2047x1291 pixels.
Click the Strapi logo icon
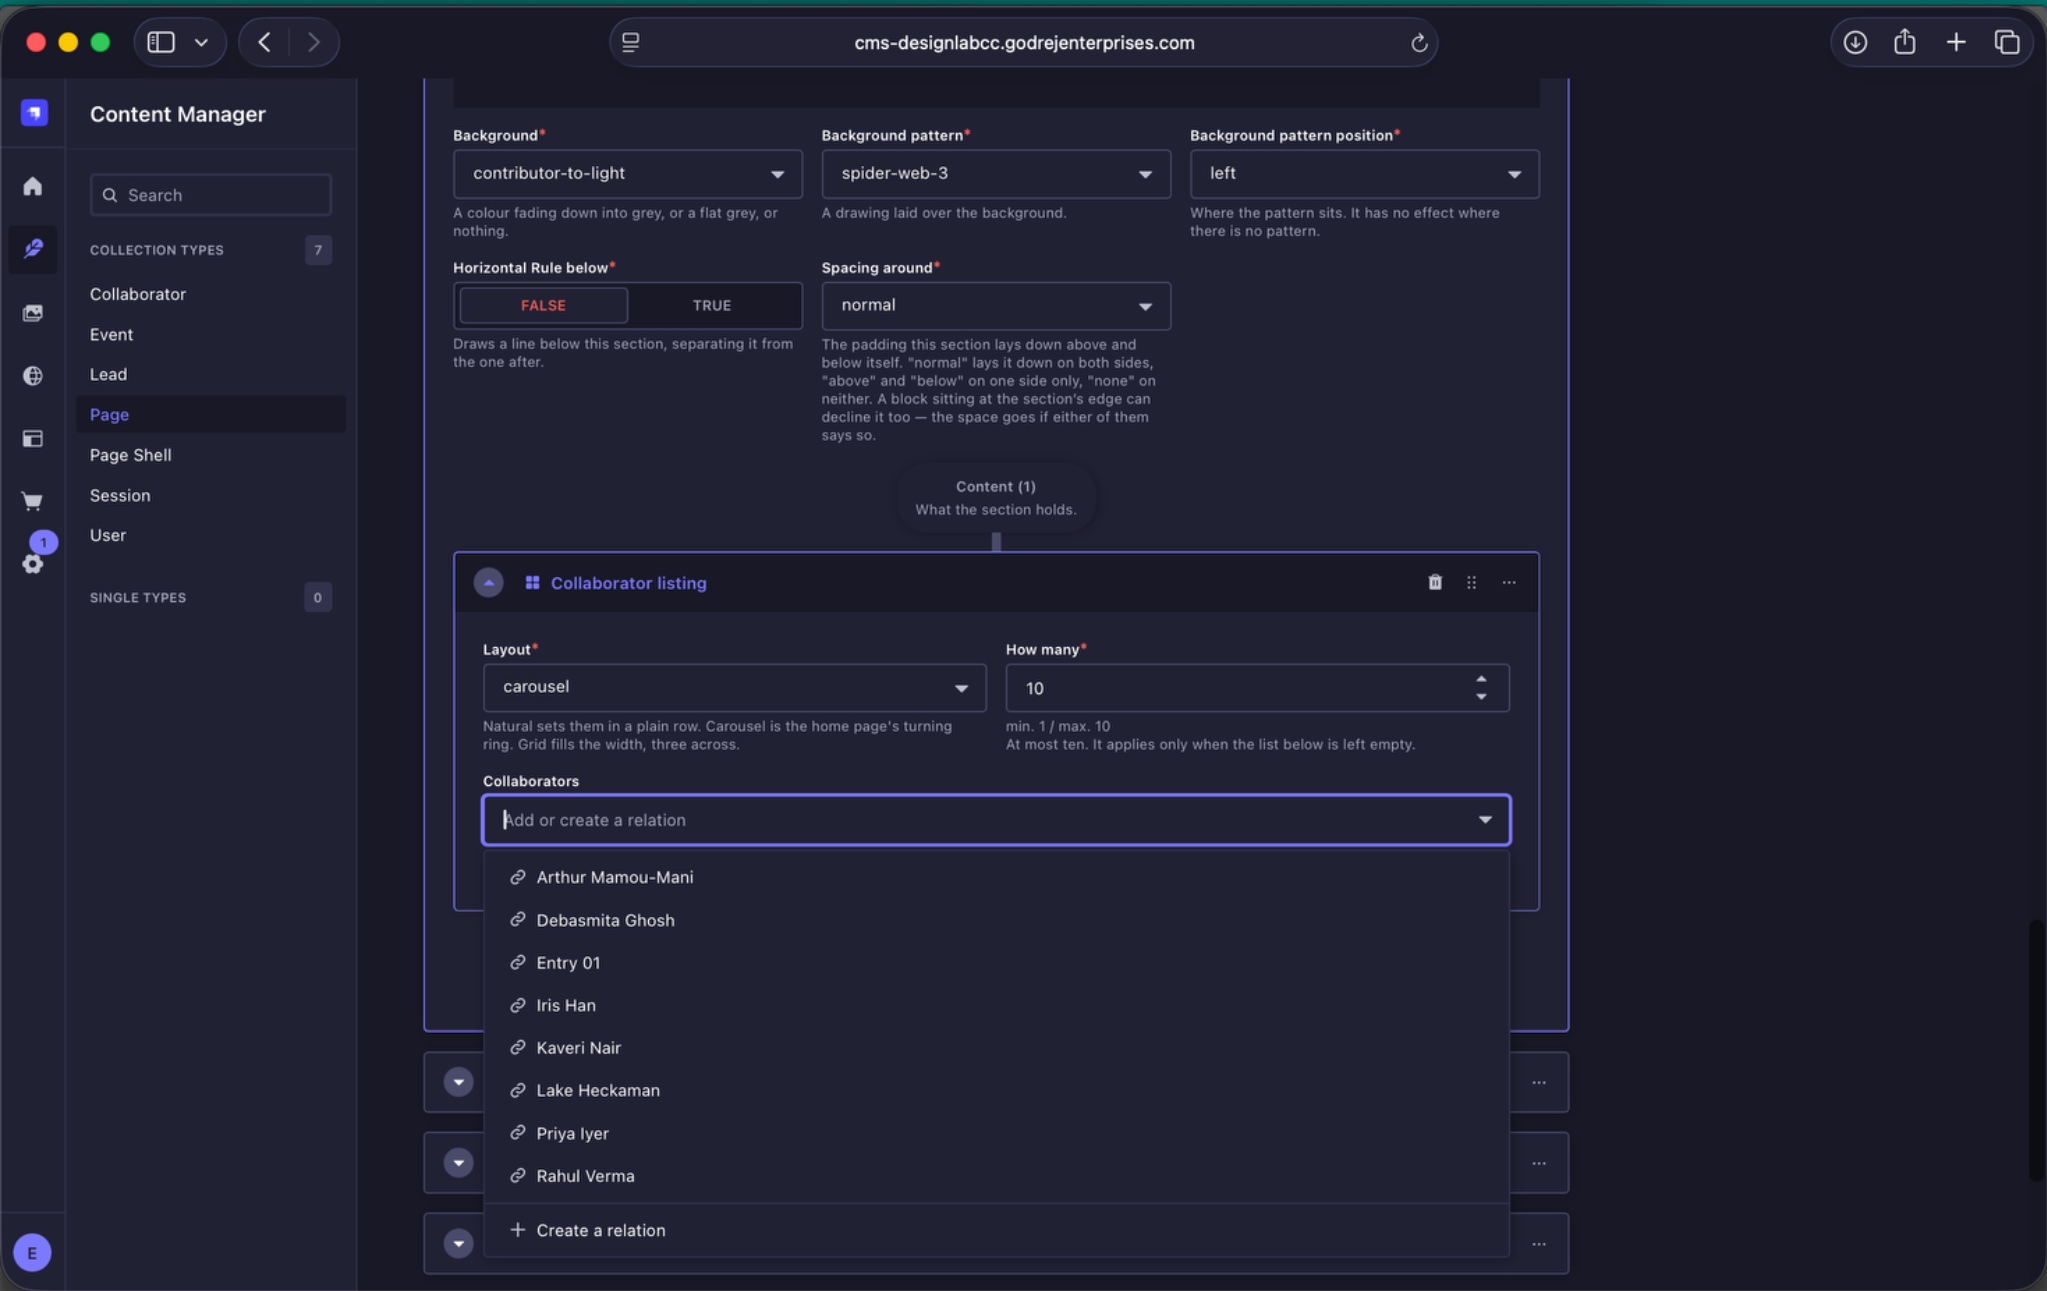pyautogui.click(x=34, y=113)
